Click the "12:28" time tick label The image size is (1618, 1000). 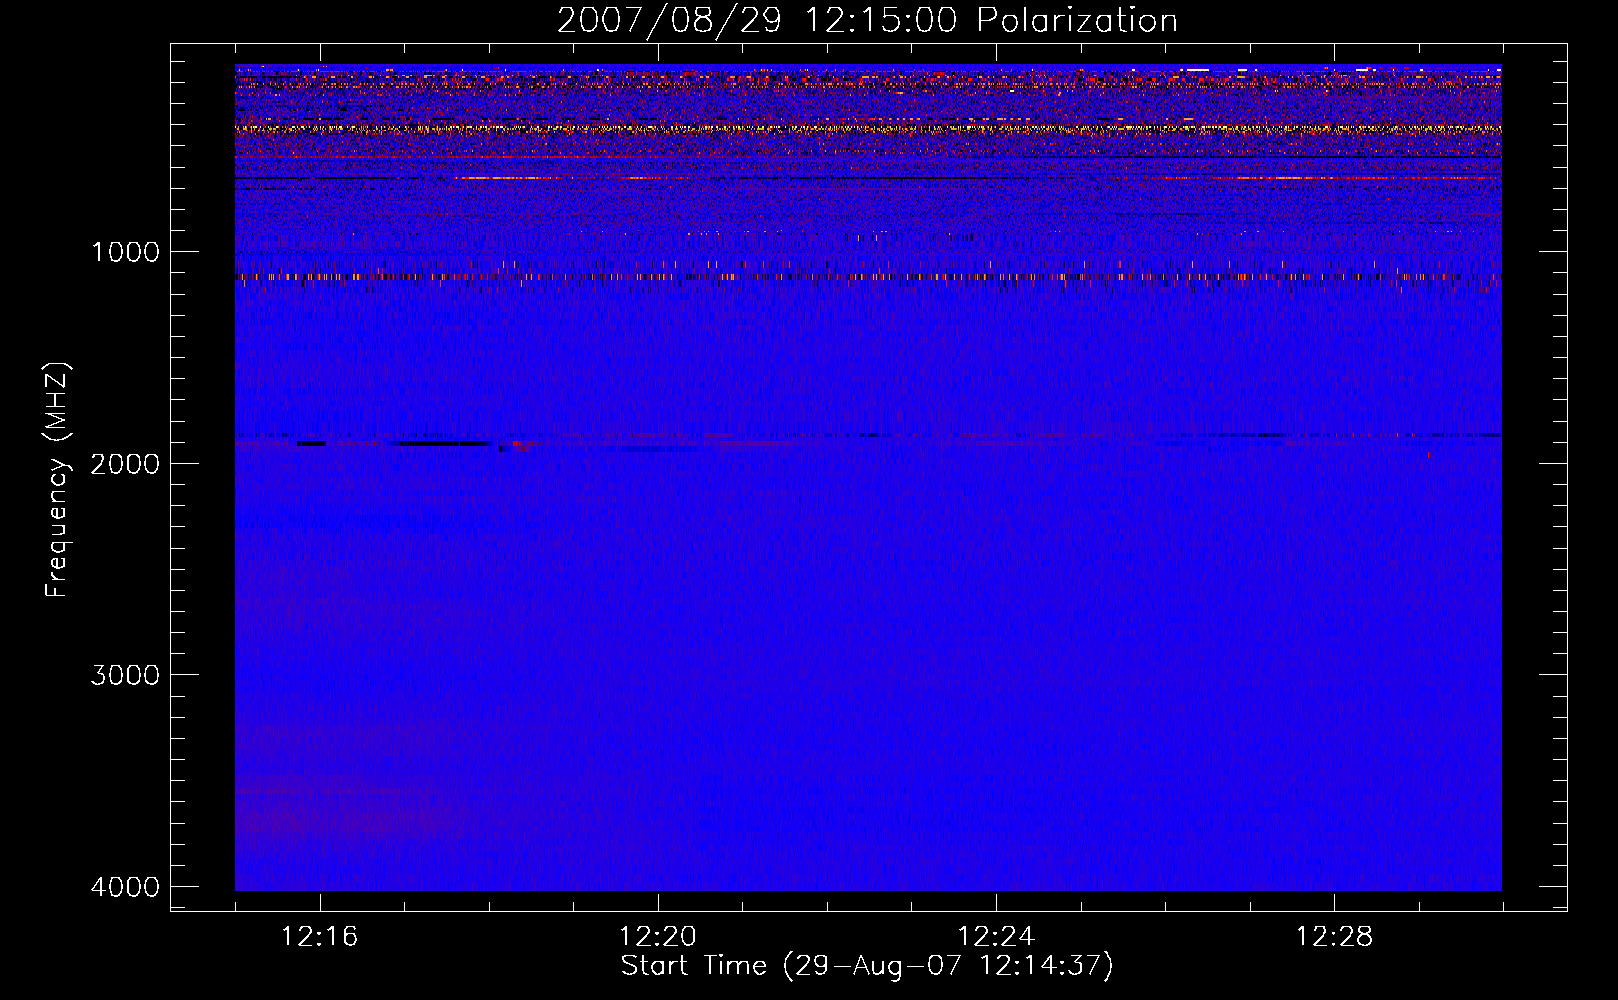1334,936
